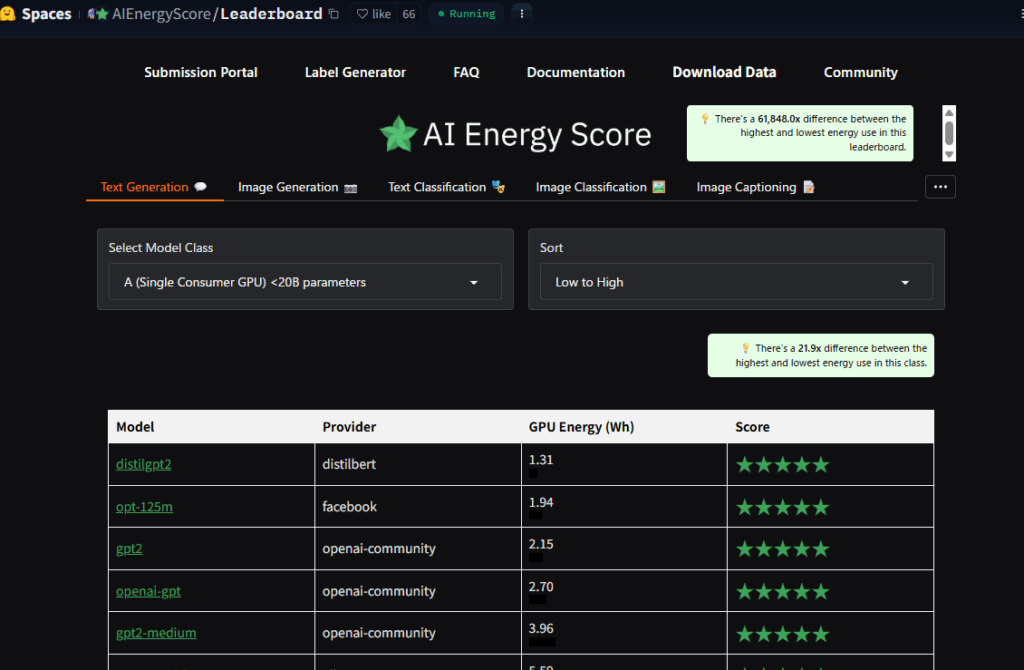
Task: Open the gpt2-medium model link
Action: pos(156,633)
